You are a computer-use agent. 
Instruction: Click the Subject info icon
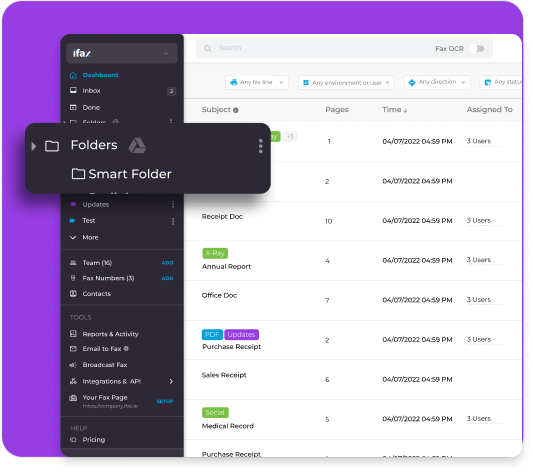[x=236, y=110]
